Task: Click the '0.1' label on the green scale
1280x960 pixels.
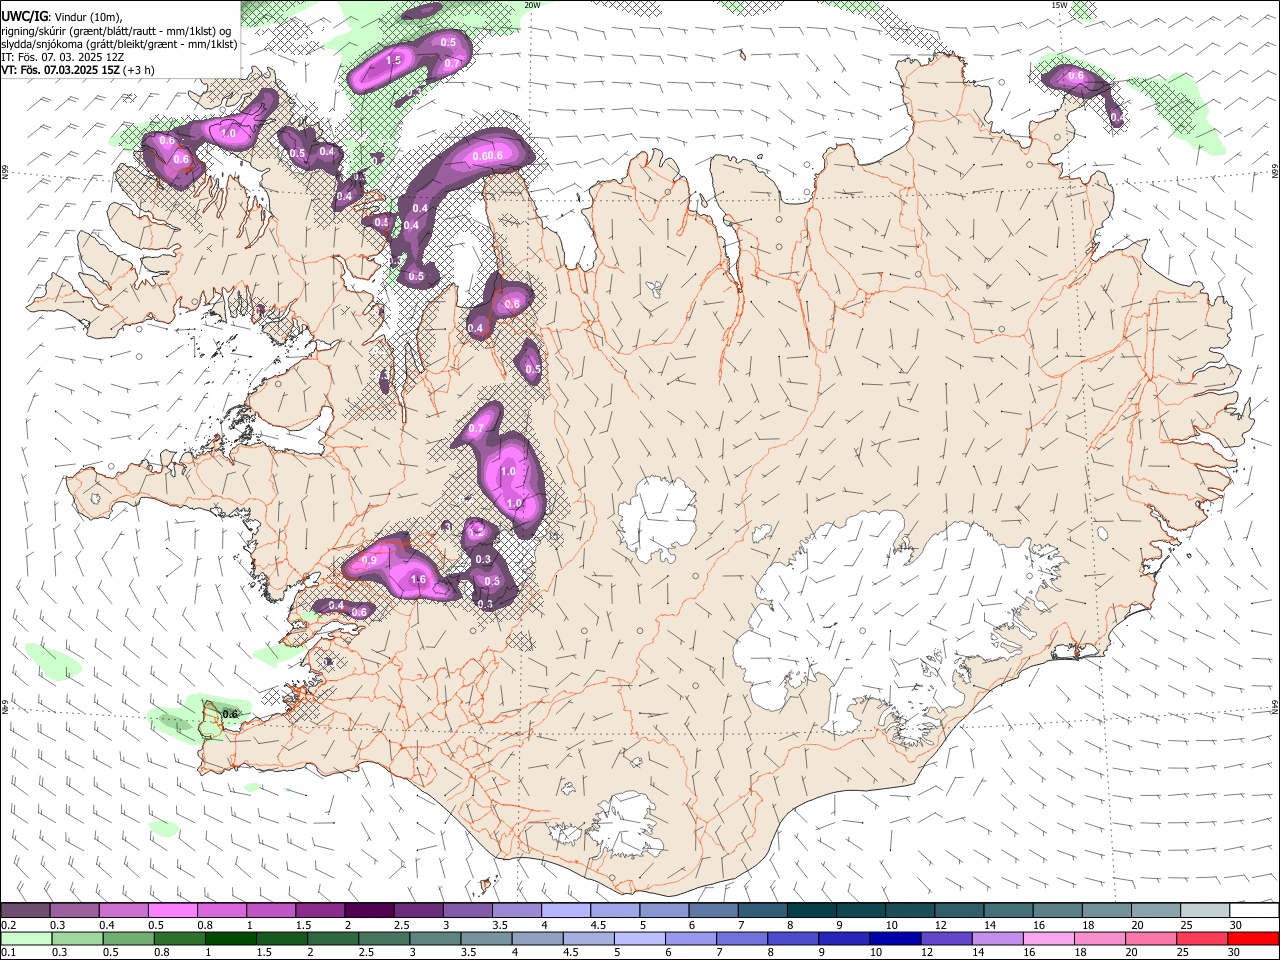Action: pyautogui.click(x=9, y=952)
